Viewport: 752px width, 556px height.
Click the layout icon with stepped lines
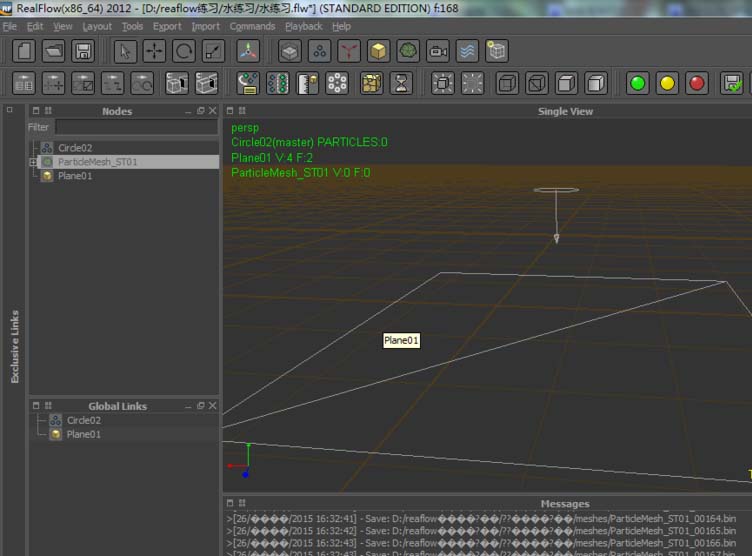(112, 83)
